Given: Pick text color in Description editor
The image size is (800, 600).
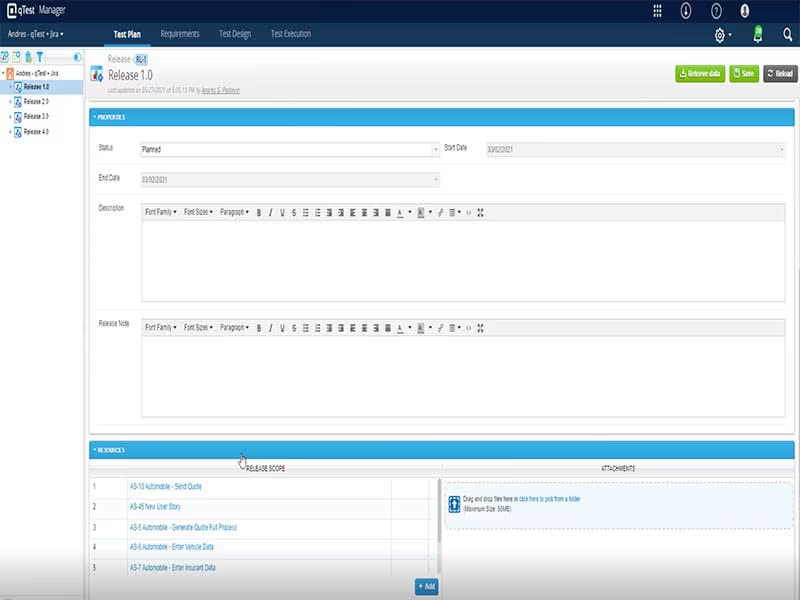Looking at the screenshot, I should point(400,213).
